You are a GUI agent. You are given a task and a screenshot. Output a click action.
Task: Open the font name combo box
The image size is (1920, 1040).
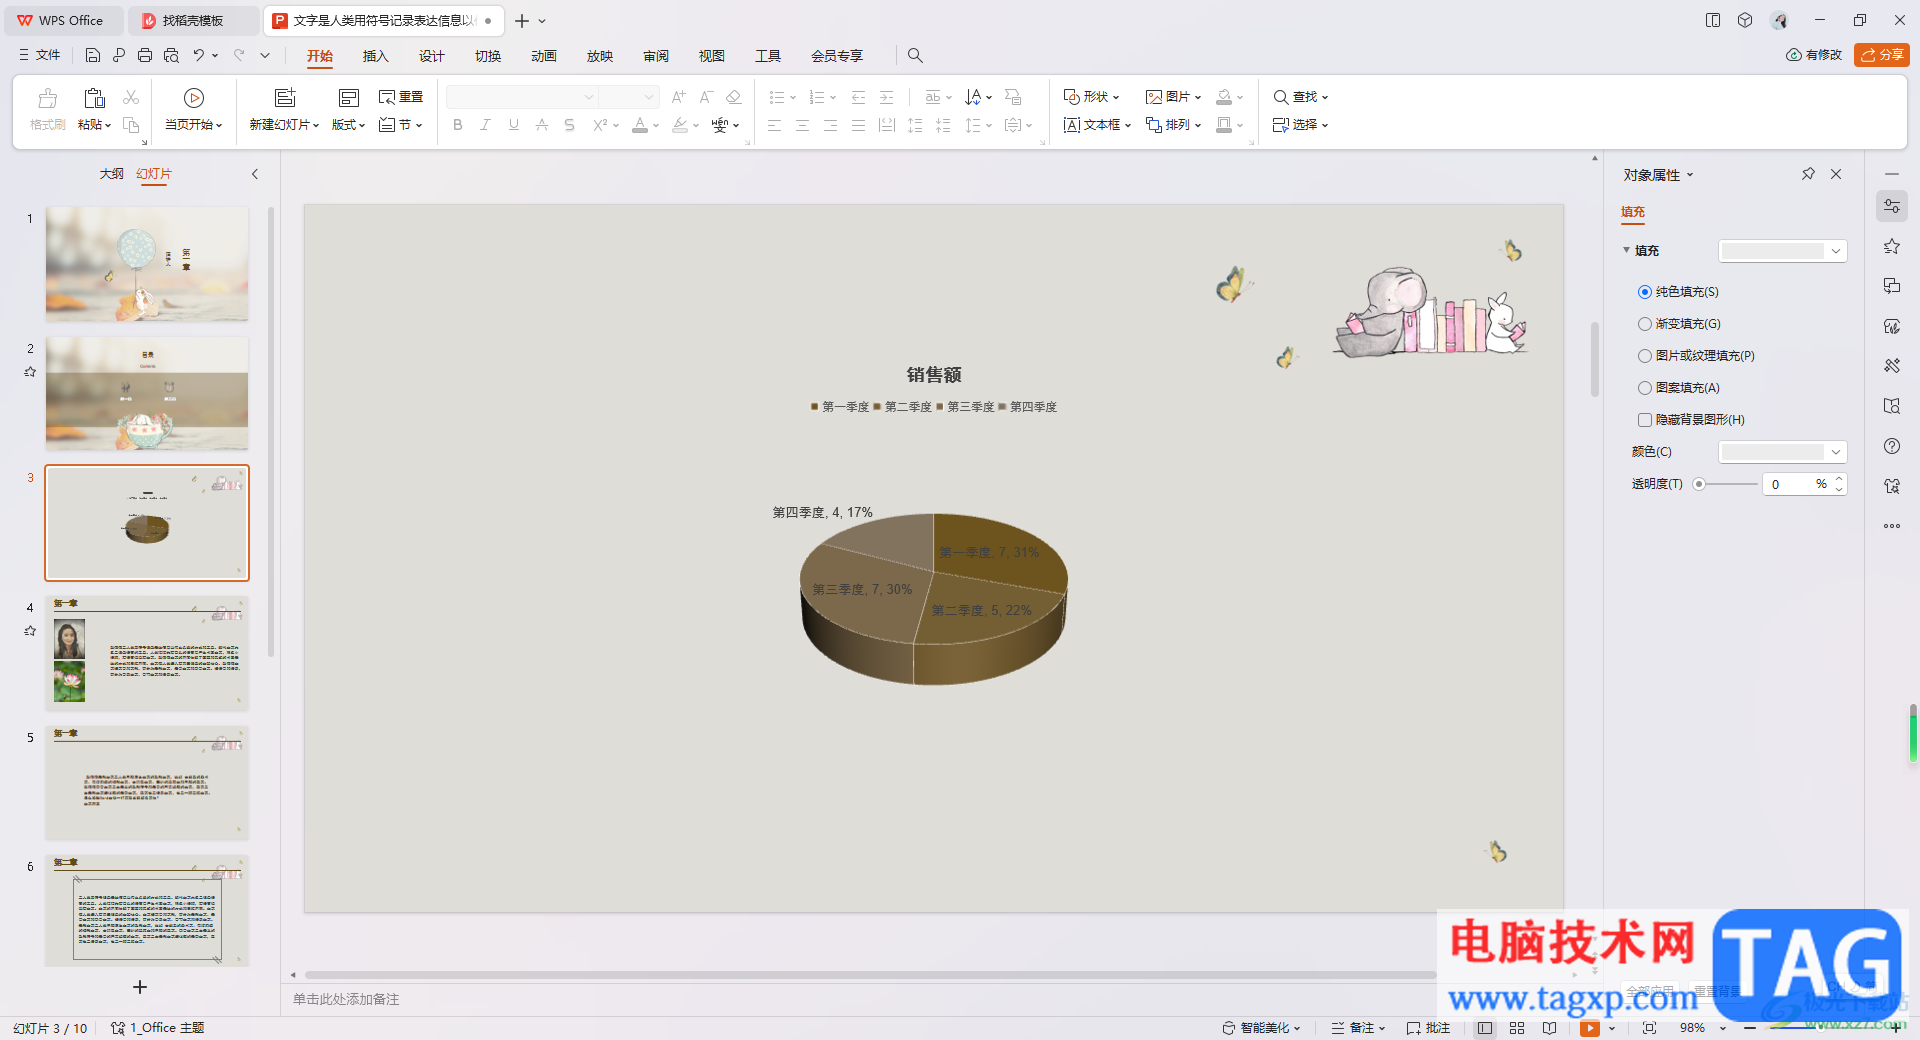click(x=521, y=97)
